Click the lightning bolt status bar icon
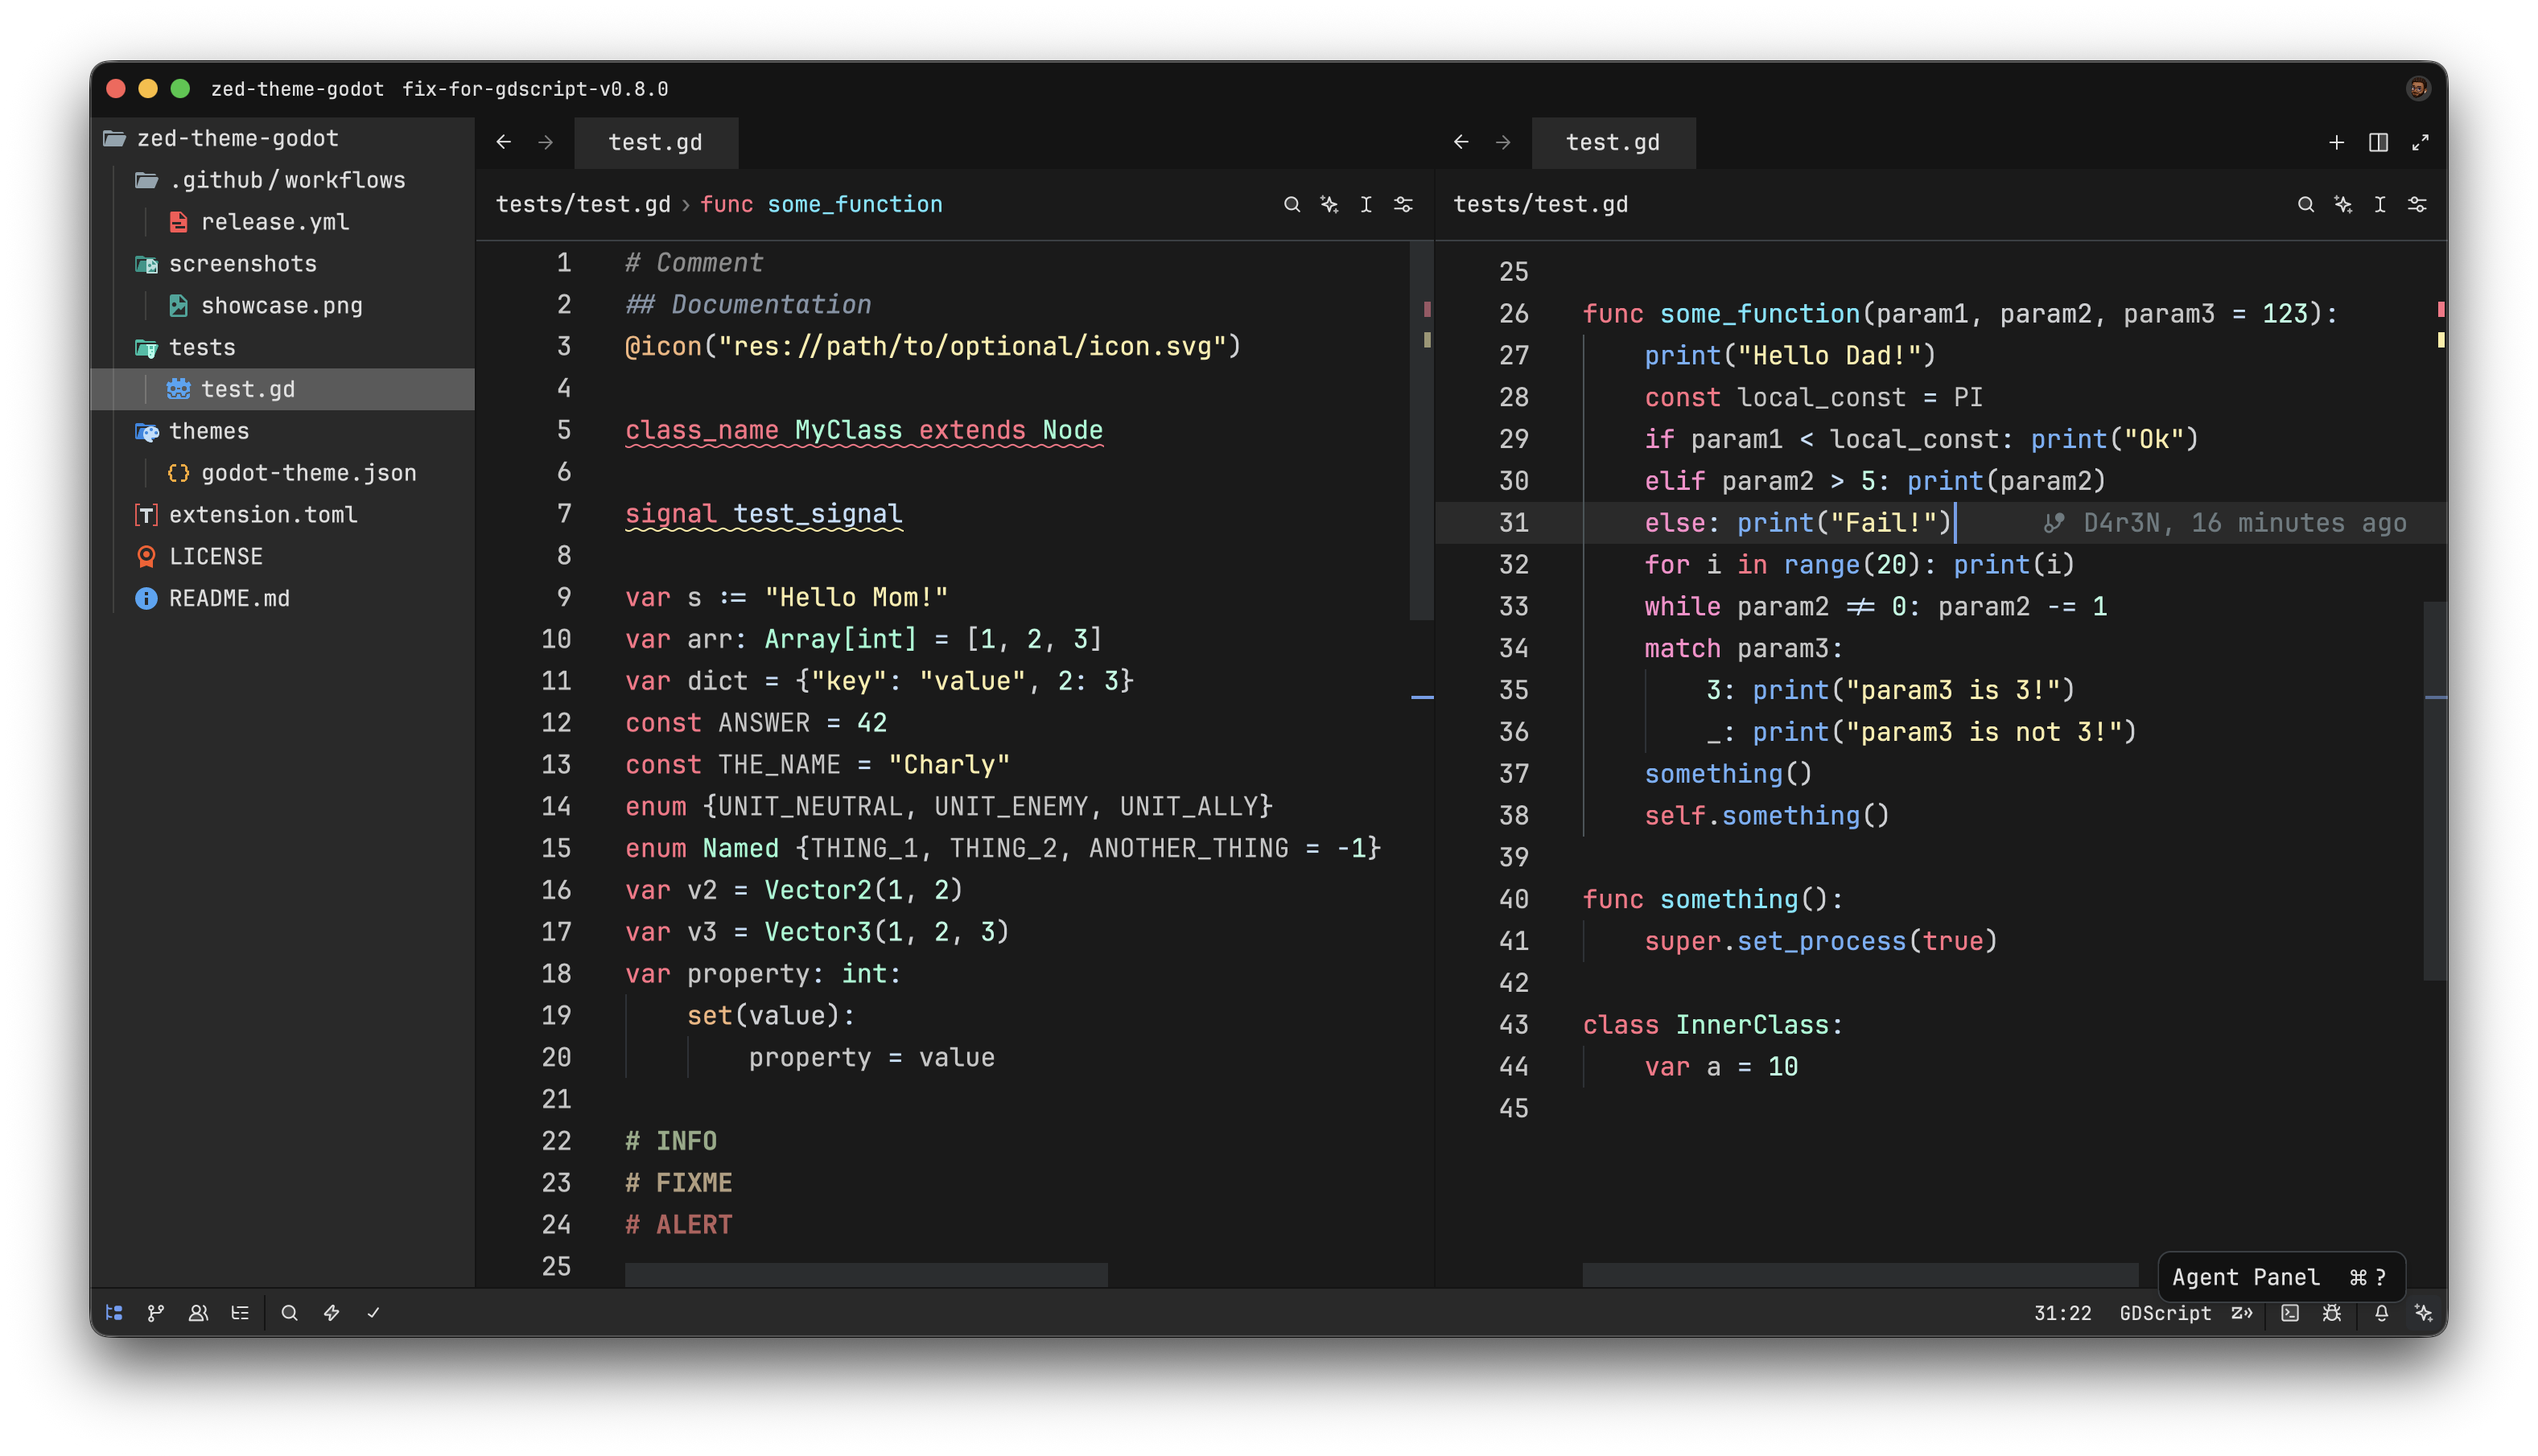The height and width of the screenshot is (1456, 2538). pyautogui.click(x=331, y=1313)
